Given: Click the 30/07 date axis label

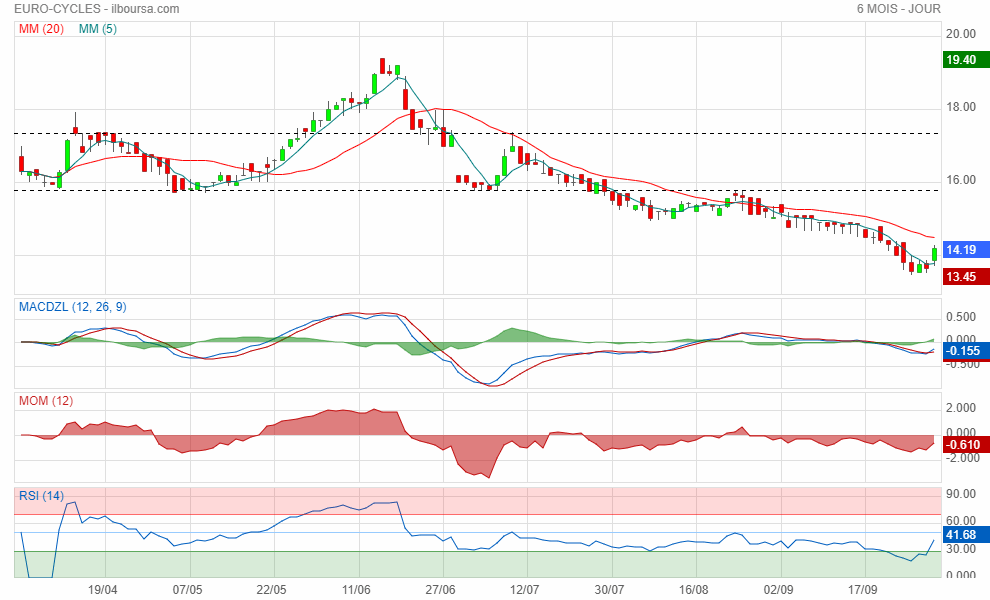Looking at the screenshot, I should 609,589.
